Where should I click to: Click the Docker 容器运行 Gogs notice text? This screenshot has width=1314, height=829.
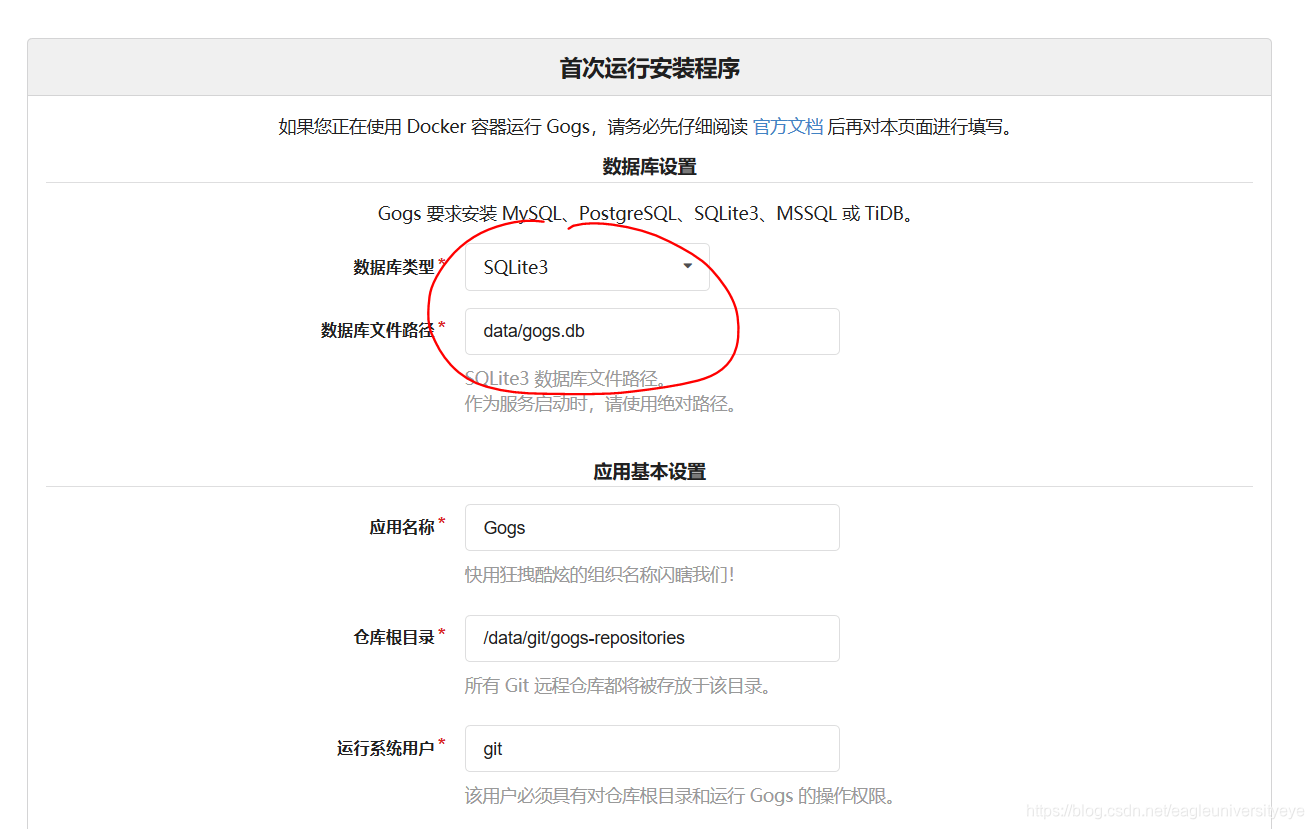[x=646, y=127]
